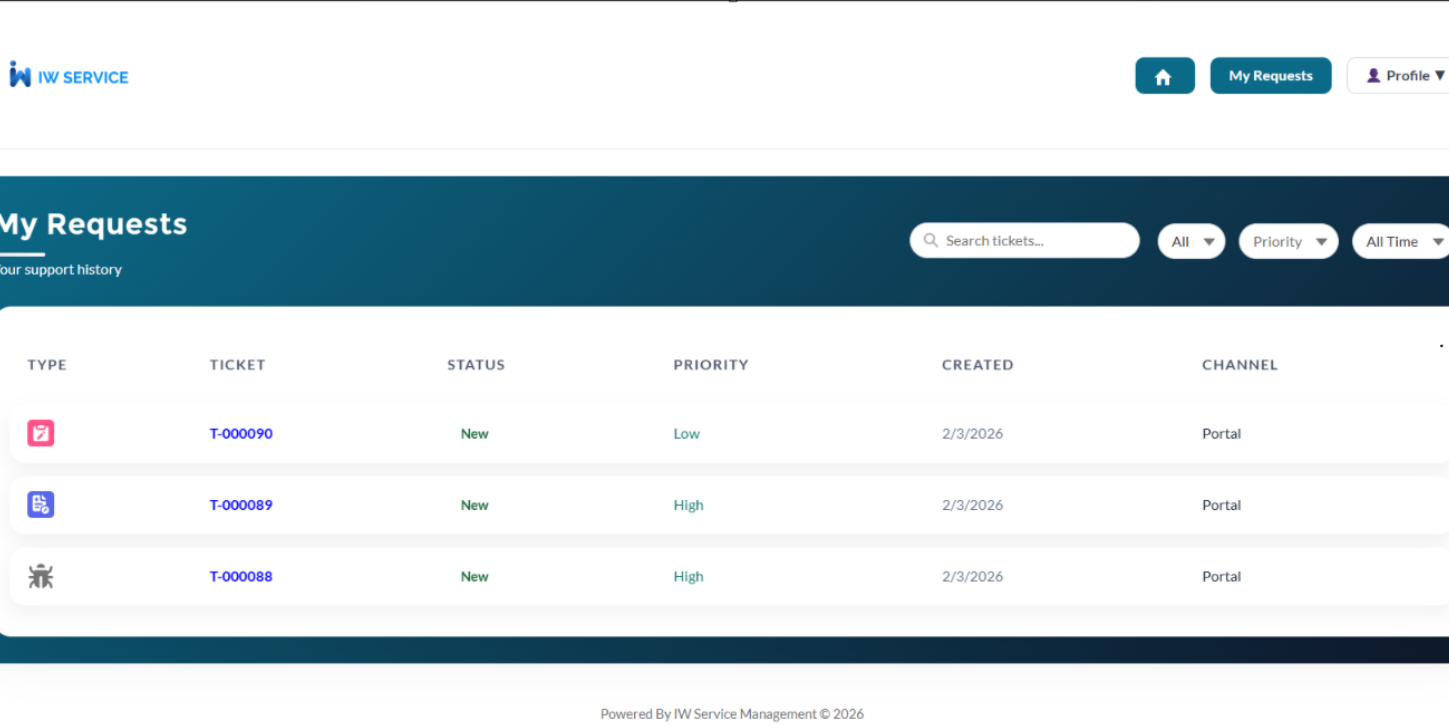The height and width of the screenshot is (727, 1449).
Task: Click New status of T-000090
Action: pyautogui.click(x=475, y=434)
